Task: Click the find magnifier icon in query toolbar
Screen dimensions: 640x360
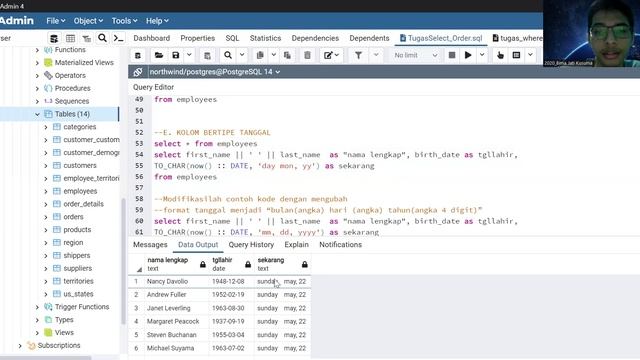Action: pyautogui.click(x=228, y=55)
